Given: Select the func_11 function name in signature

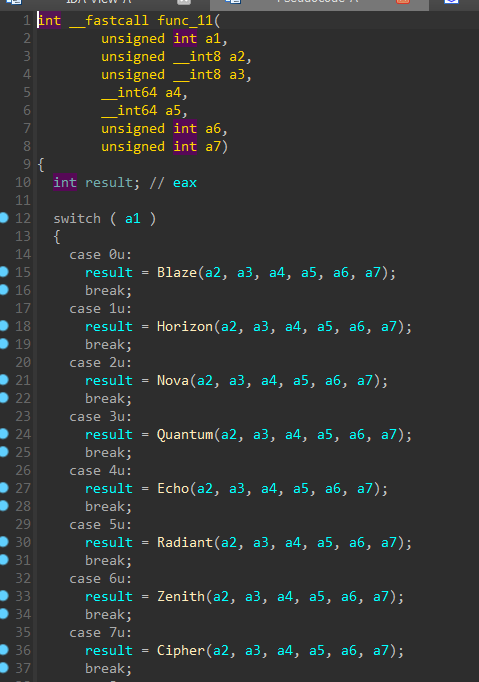Looking at the screenshot, I should click(185, 20).
